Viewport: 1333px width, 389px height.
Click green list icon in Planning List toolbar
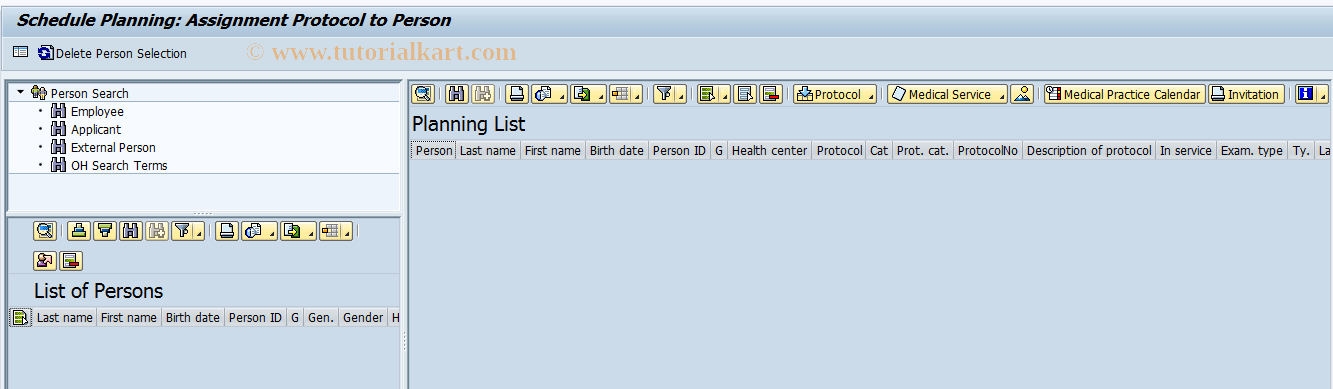708,94
